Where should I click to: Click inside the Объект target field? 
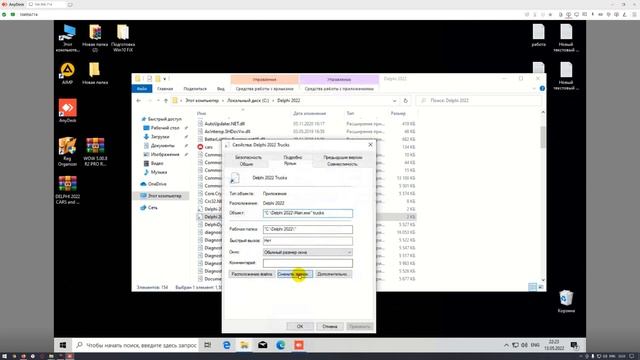308,213
